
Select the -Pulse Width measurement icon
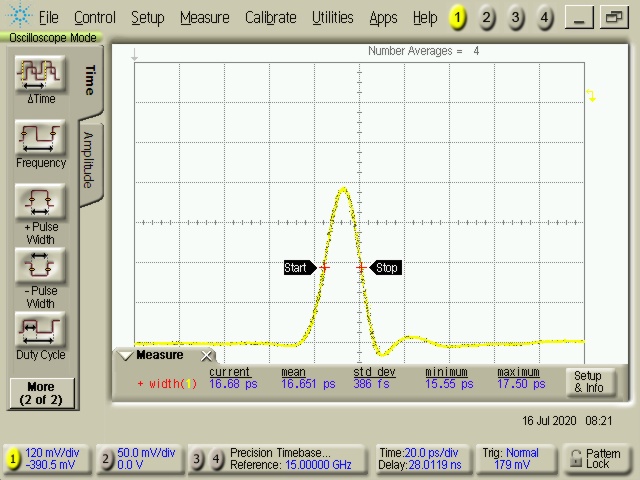tap(41, 267)
